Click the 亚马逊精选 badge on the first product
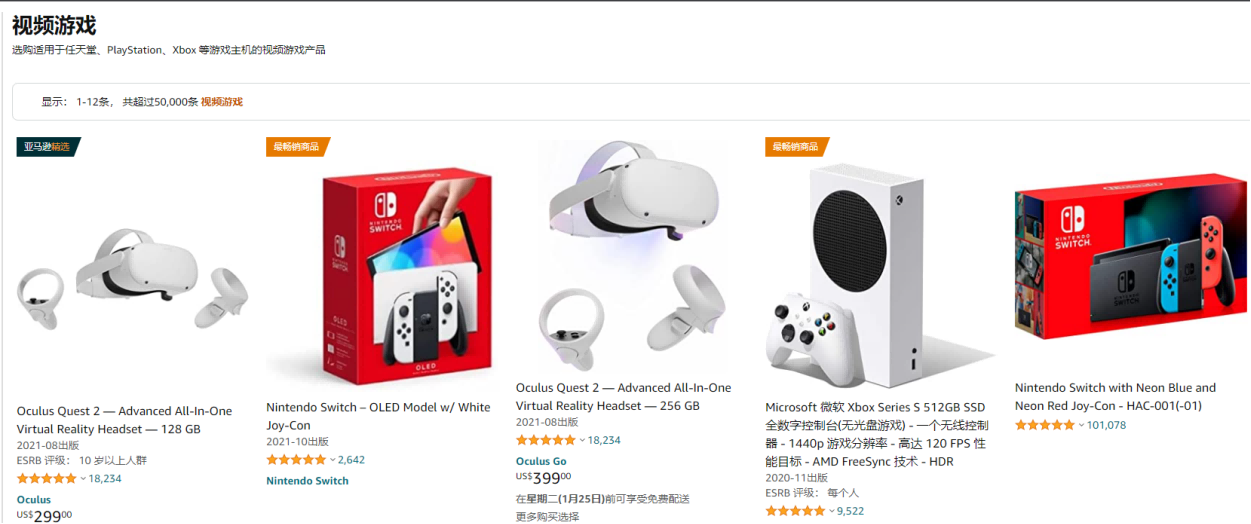Viewport: 1251px width, 524px height. pyautogui.click(x=48, y=147)
